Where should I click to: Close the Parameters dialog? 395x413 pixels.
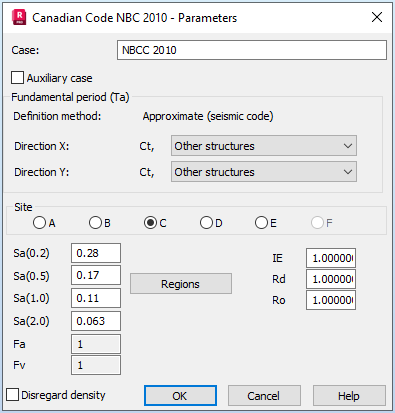(x=377, y=17)
